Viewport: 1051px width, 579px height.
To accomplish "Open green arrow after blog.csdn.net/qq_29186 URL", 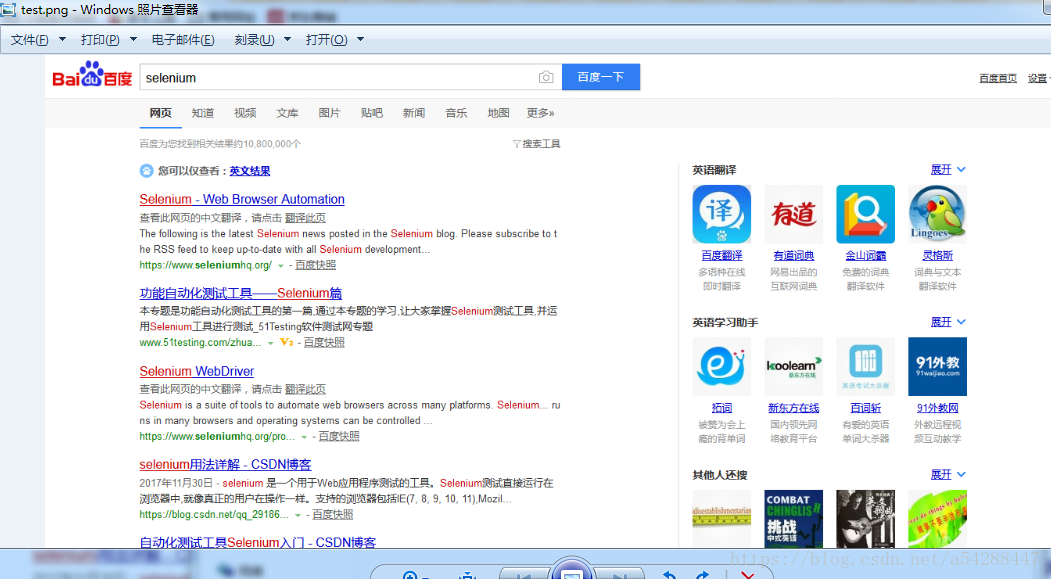I will tap(298, 515).
